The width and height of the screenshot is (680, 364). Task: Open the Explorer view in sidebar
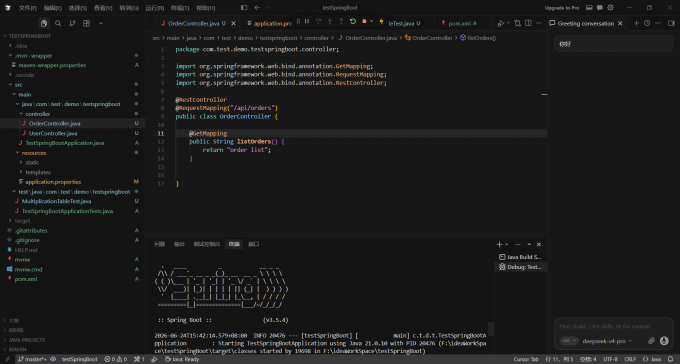click(44, 23)
